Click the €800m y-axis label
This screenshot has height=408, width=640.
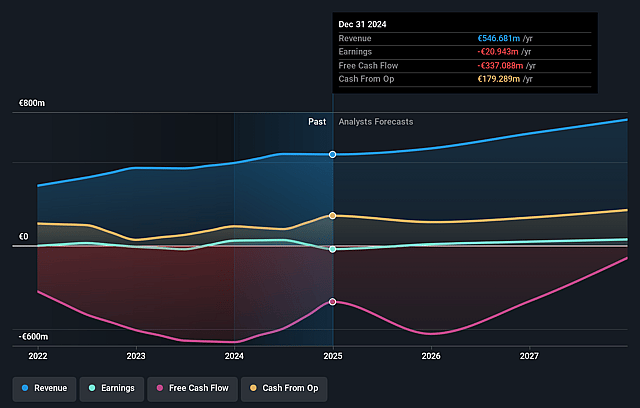pos(32,103)
